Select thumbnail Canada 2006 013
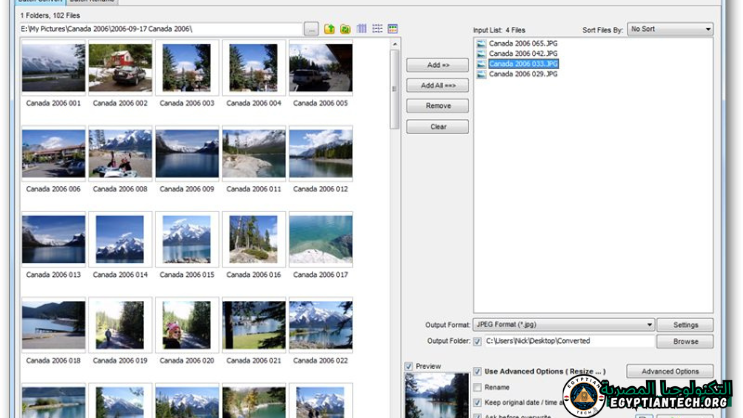The height and width of the screenshot is (418, 743). coord(54,239)
